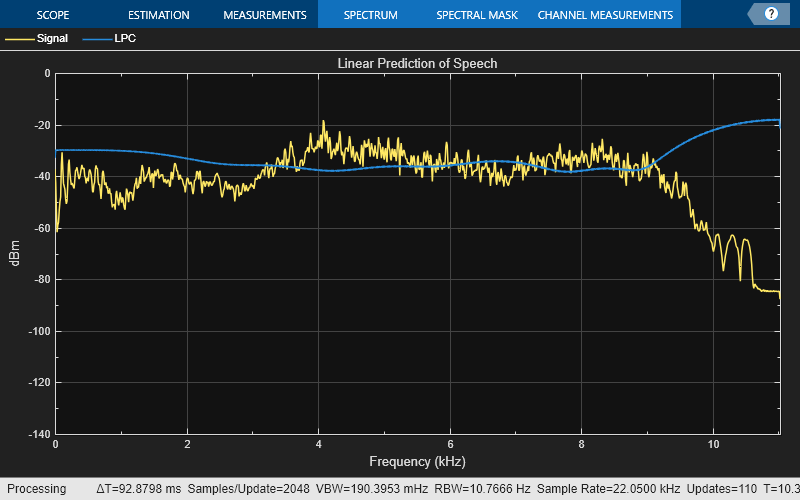
Task: Open the Measurements tab
Action: (265, 15)
